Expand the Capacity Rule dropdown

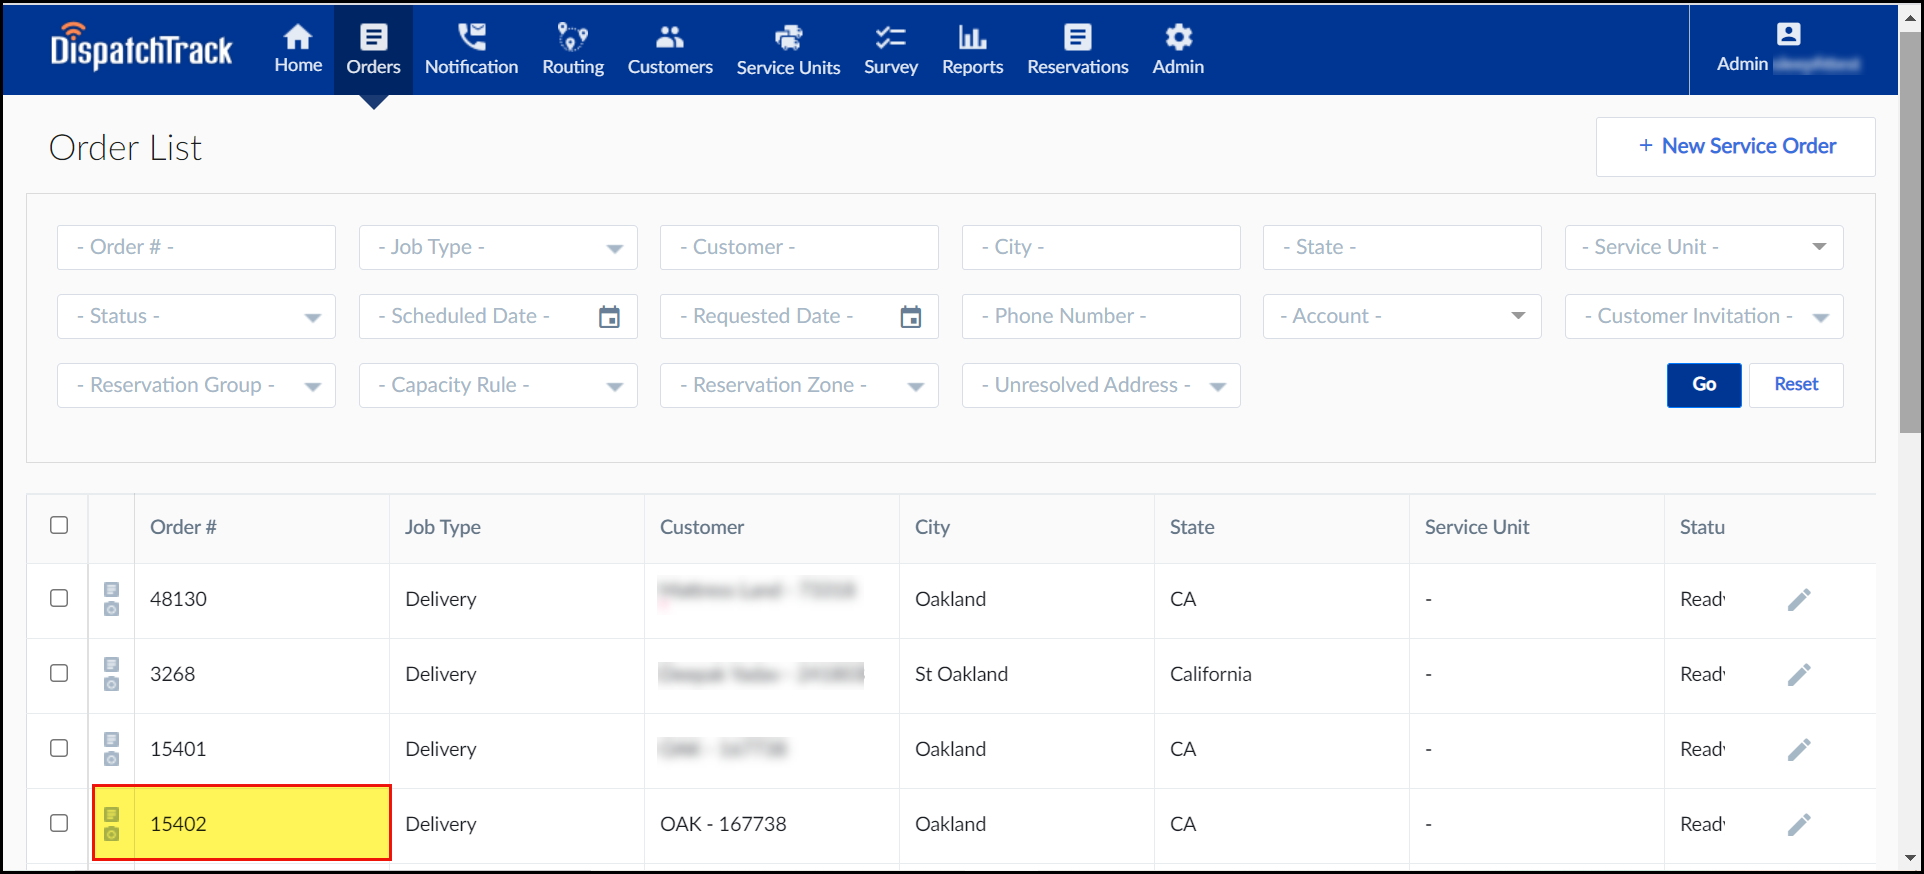[x=498, y=385]
